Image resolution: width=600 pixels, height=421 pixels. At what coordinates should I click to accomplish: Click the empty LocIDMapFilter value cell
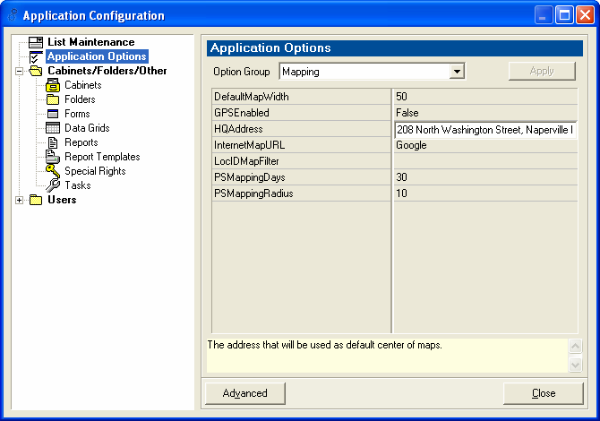[x=485, y=161]
